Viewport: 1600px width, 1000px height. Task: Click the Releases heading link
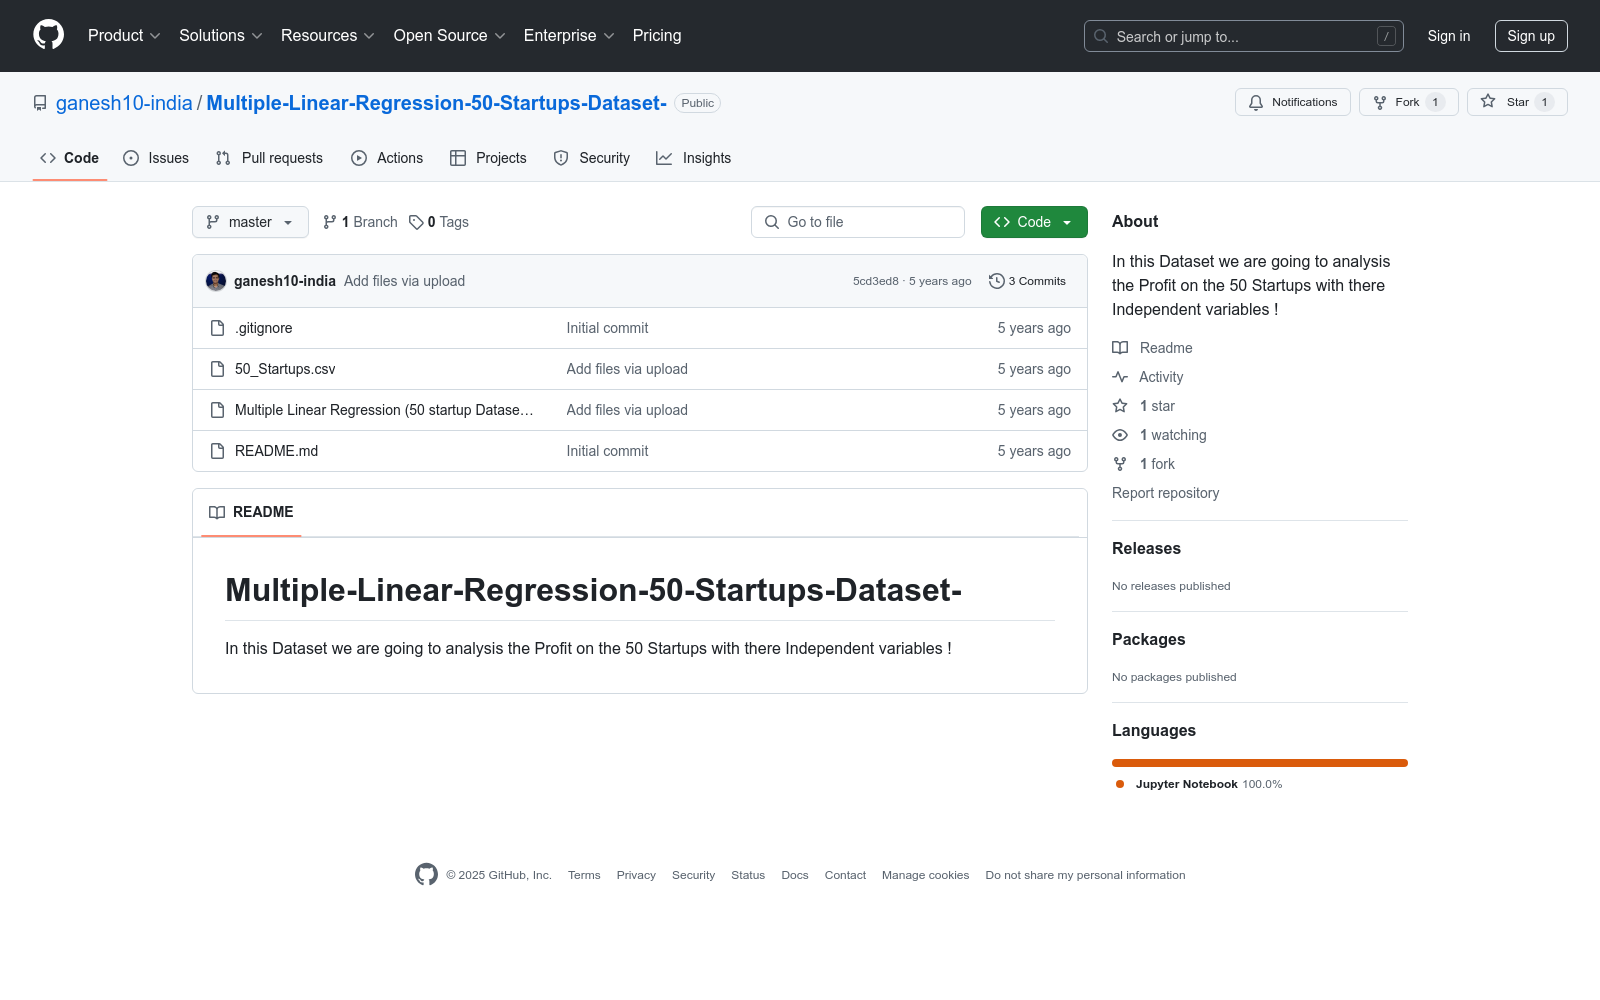[1146, 548]
